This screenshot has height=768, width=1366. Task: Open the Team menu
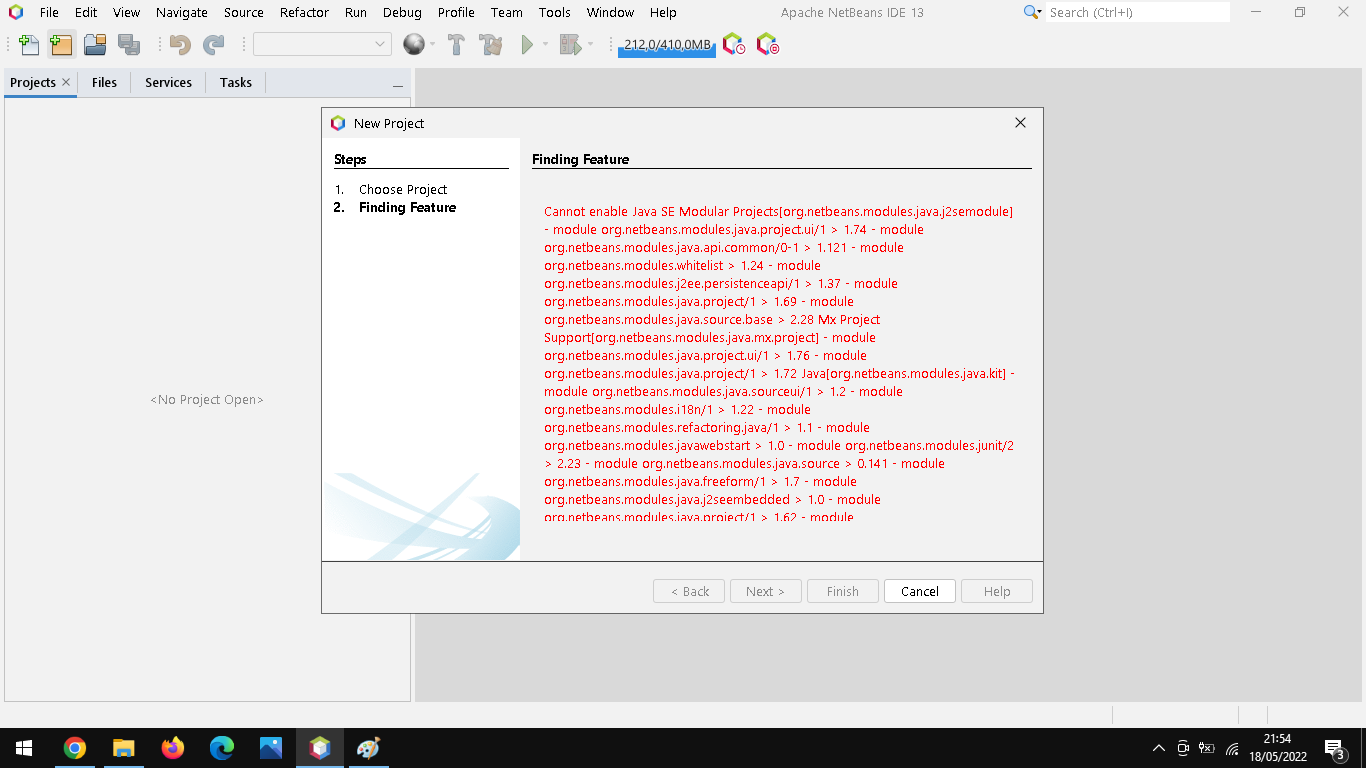coord(507,13)
